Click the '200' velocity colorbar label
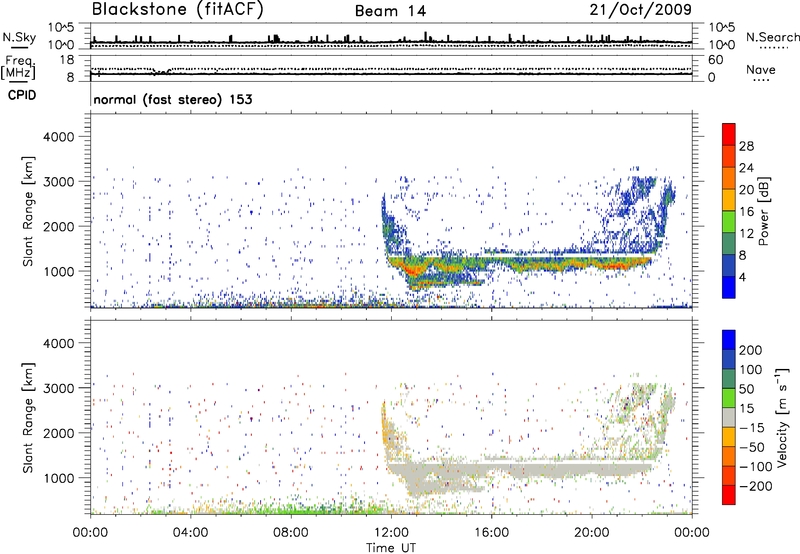 751,350
